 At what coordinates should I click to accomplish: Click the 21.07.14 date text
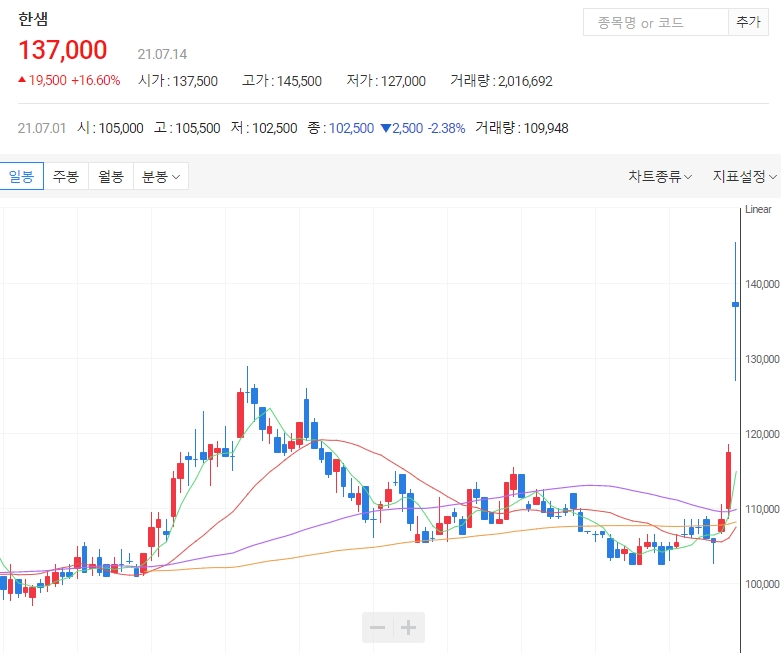click(x=162, y=54)
